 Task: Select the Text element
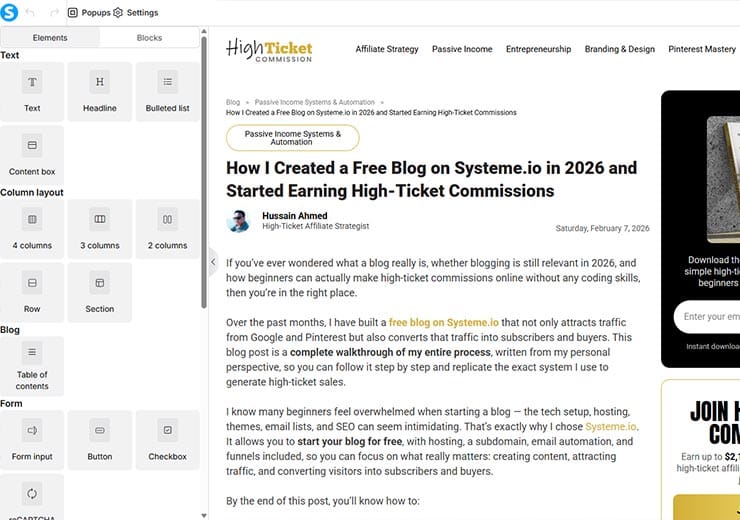click(x=32, y=92)
